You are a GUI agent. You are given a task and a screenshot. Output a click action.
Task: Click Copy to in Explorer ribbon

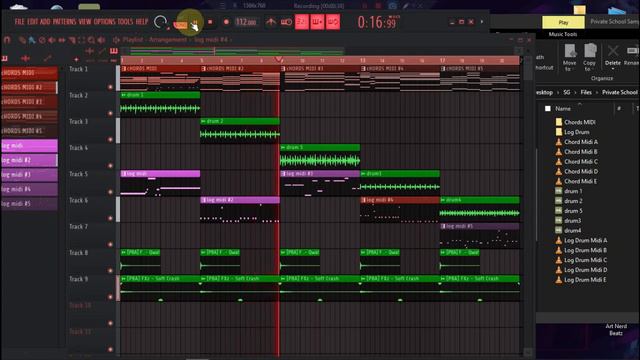coord(589,57)
